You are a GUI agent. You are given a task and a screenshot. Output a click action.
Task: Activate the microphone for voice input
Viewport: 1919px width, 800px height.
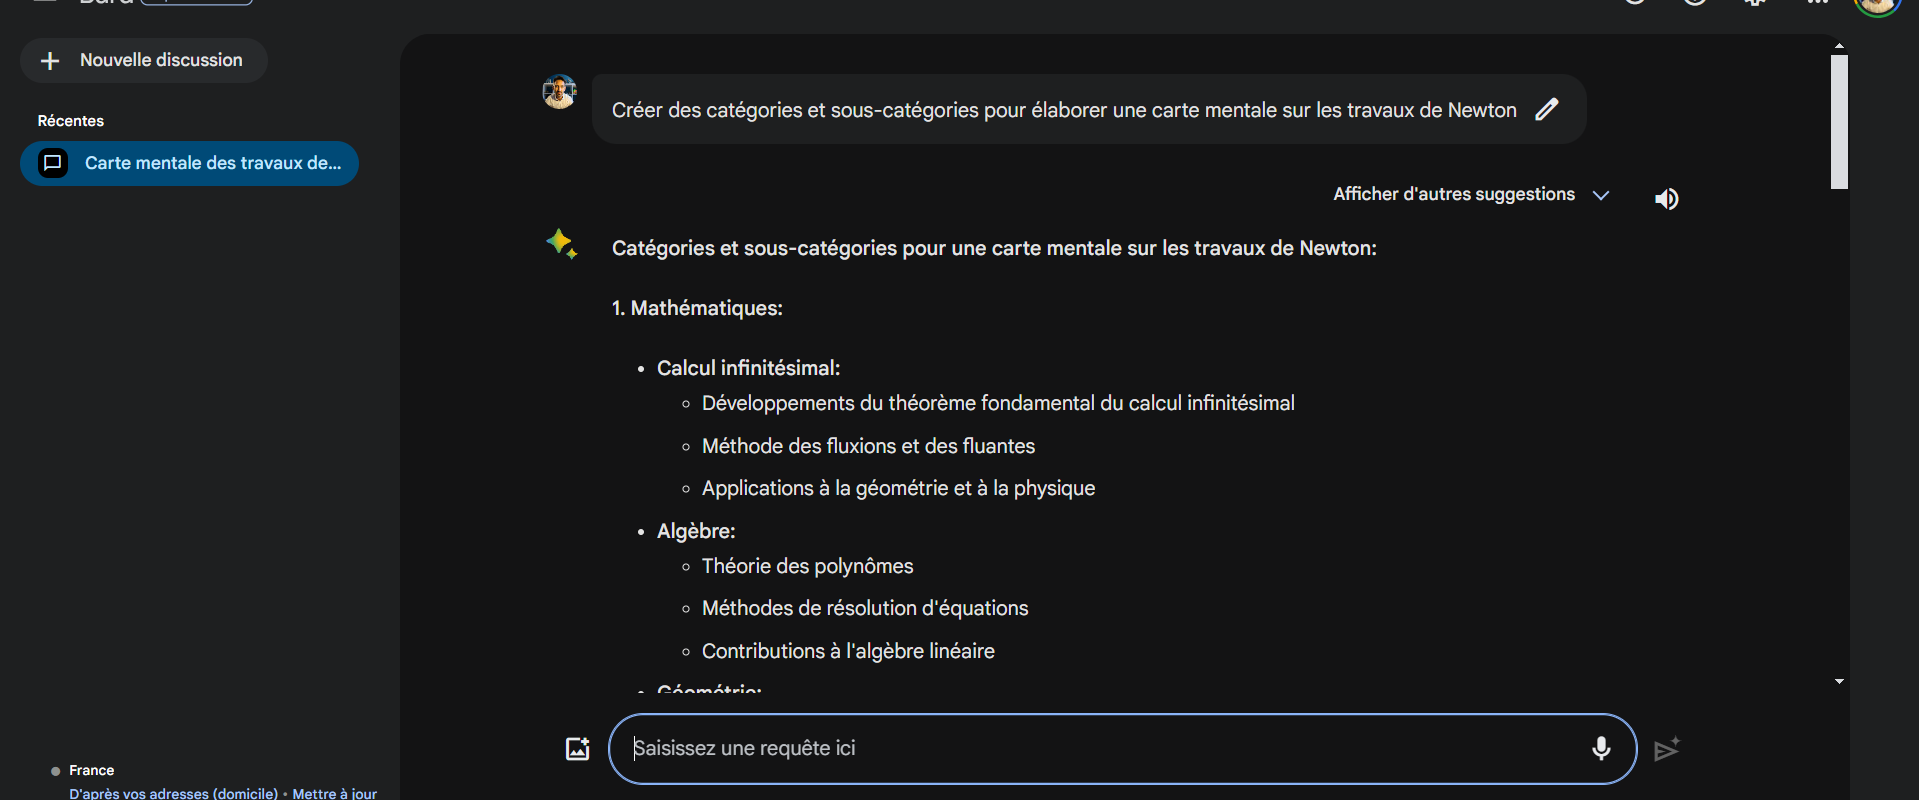pyautogui.click(x=1601, y=749)
